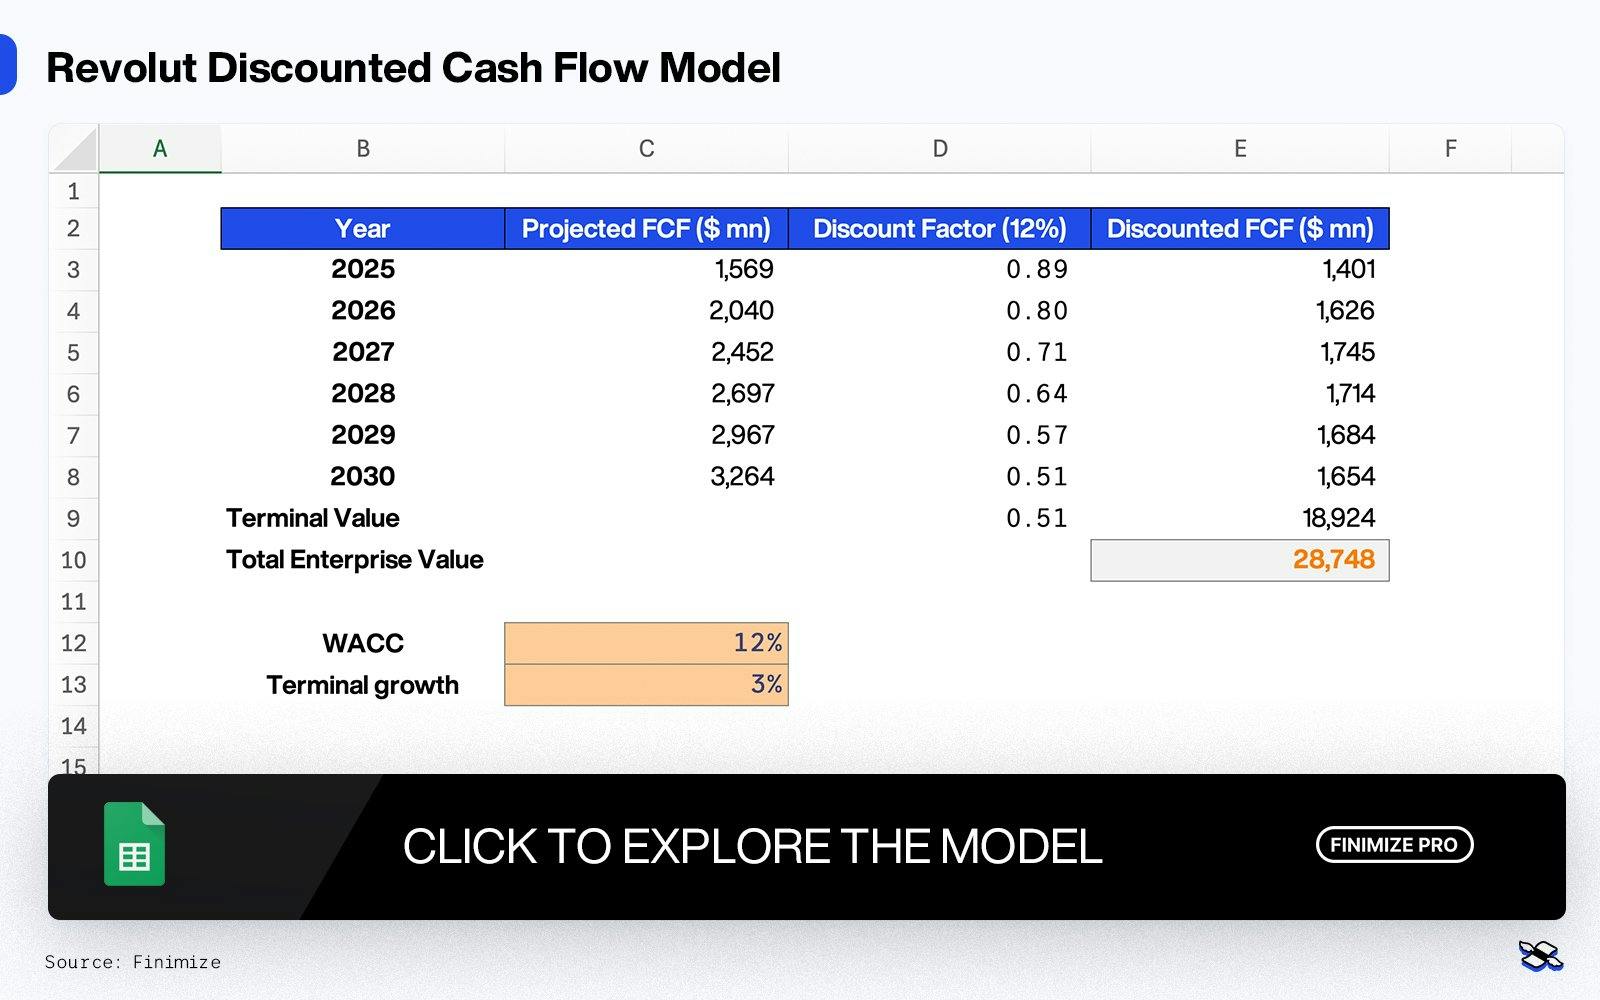Click the Projected FCF ($ mn) header cell
The width and height of the screenshot is (1600, 1000).
click(x=647, y=229)
